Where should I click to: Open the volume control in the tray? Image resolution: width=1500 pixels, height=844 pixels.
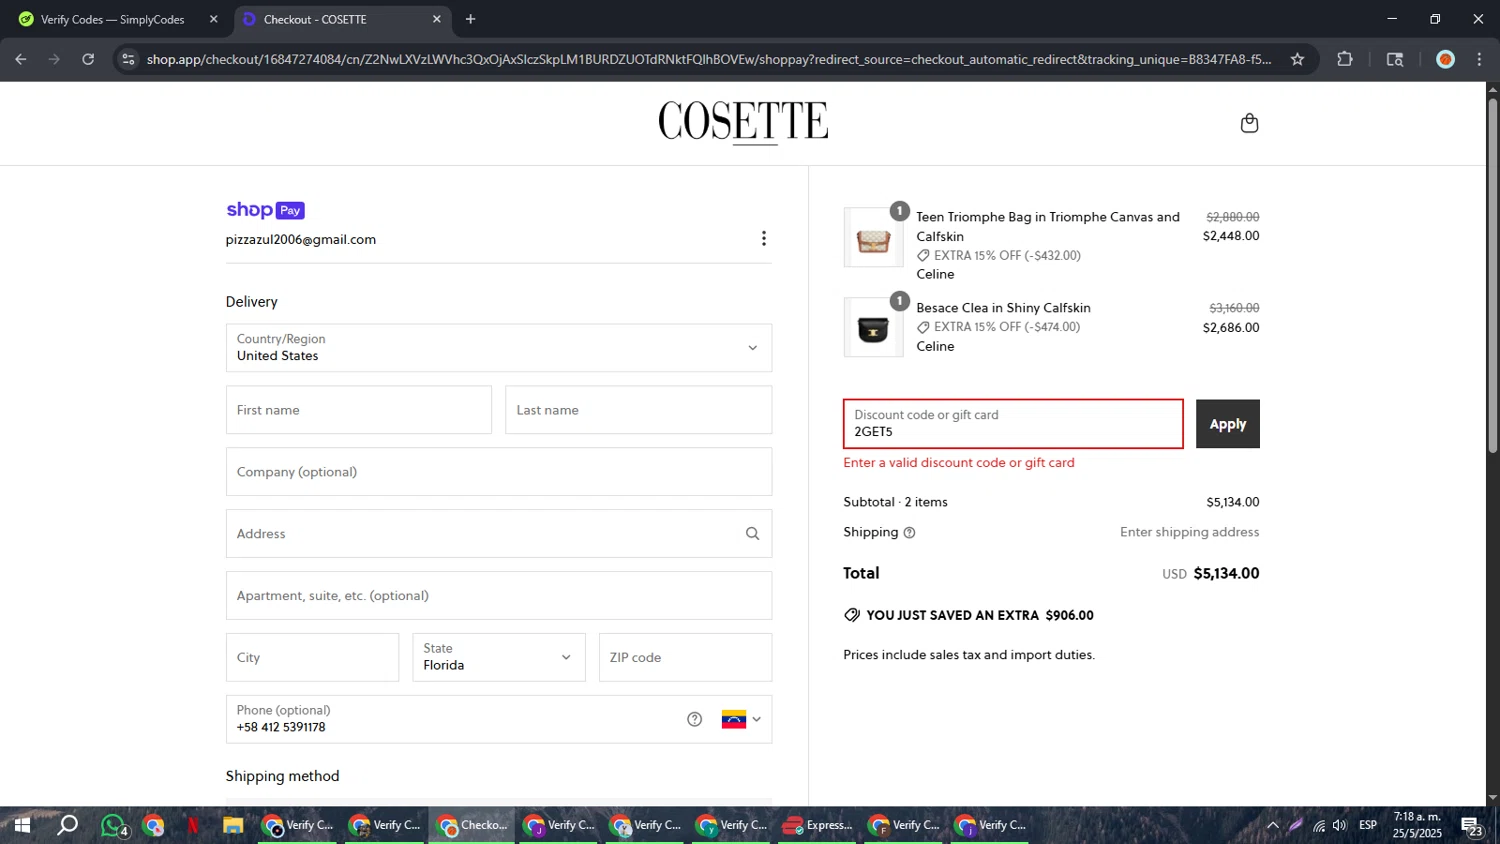[1340, 826]
